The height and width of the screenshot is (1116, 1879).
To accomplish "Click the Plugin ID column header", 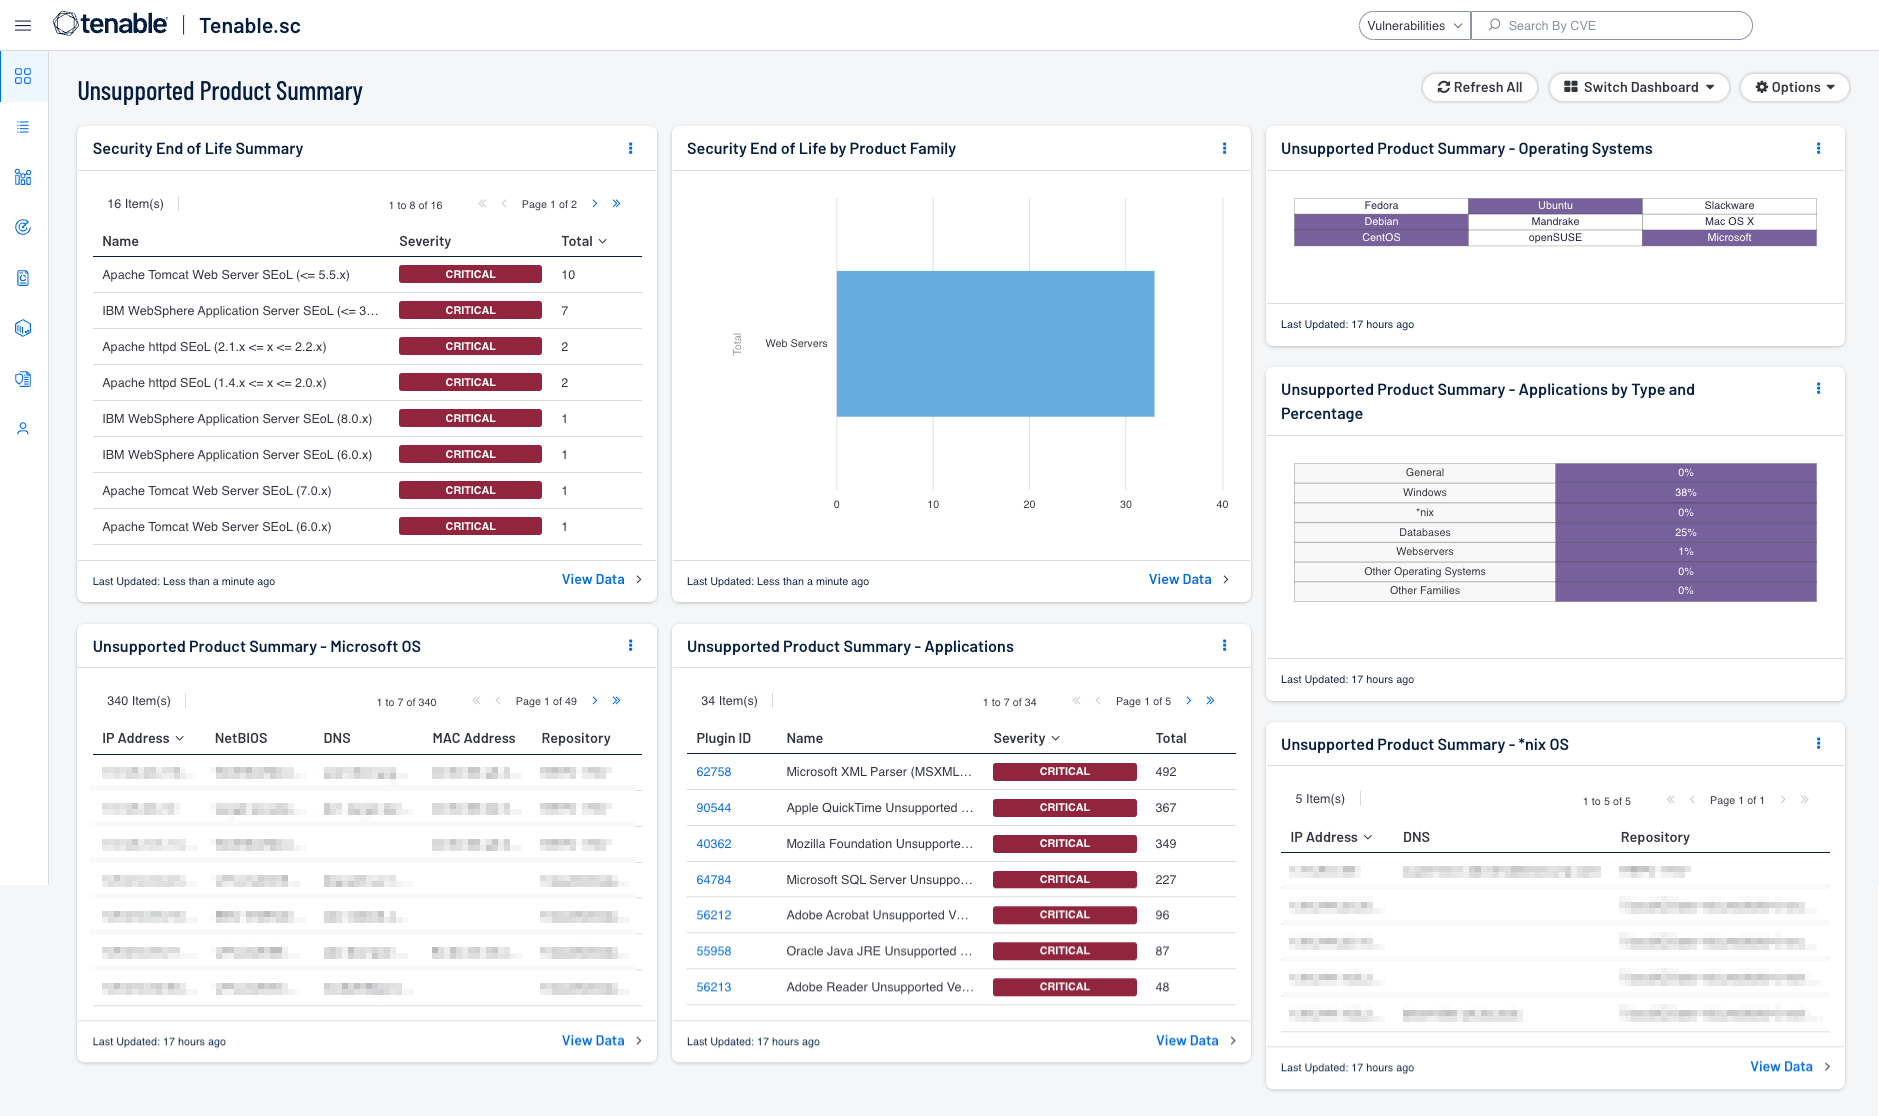I will coord(724,738).
